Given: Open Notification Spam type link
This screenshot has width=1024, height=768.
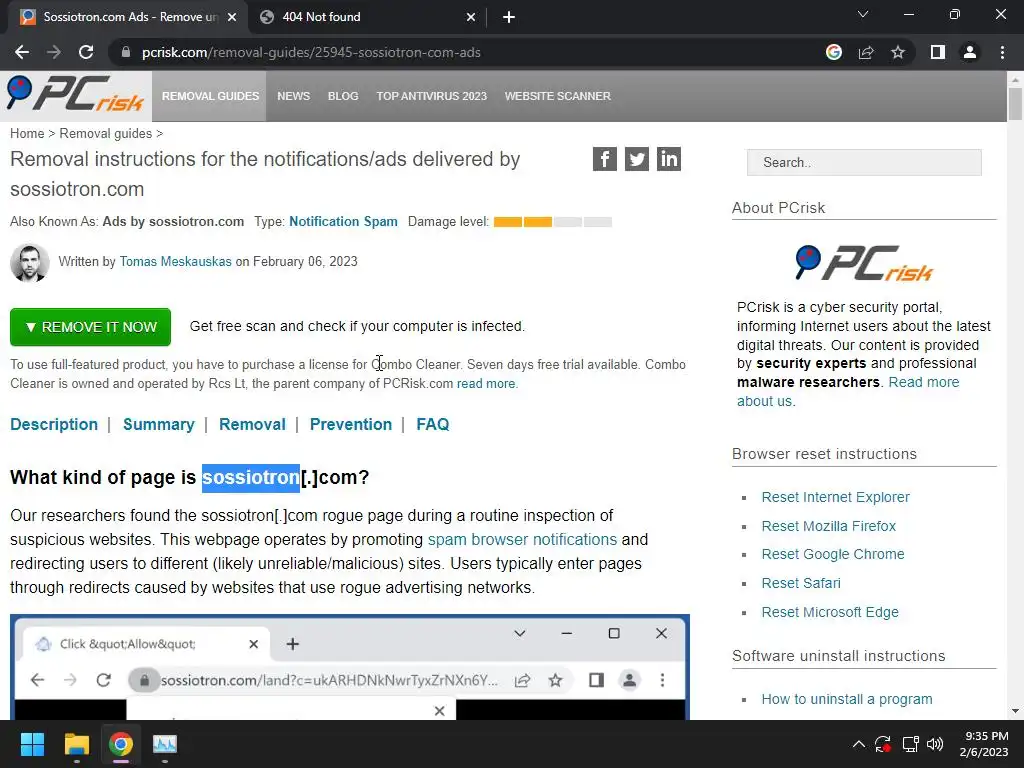Looking at the screenshot, I should [x=344, y=221].
